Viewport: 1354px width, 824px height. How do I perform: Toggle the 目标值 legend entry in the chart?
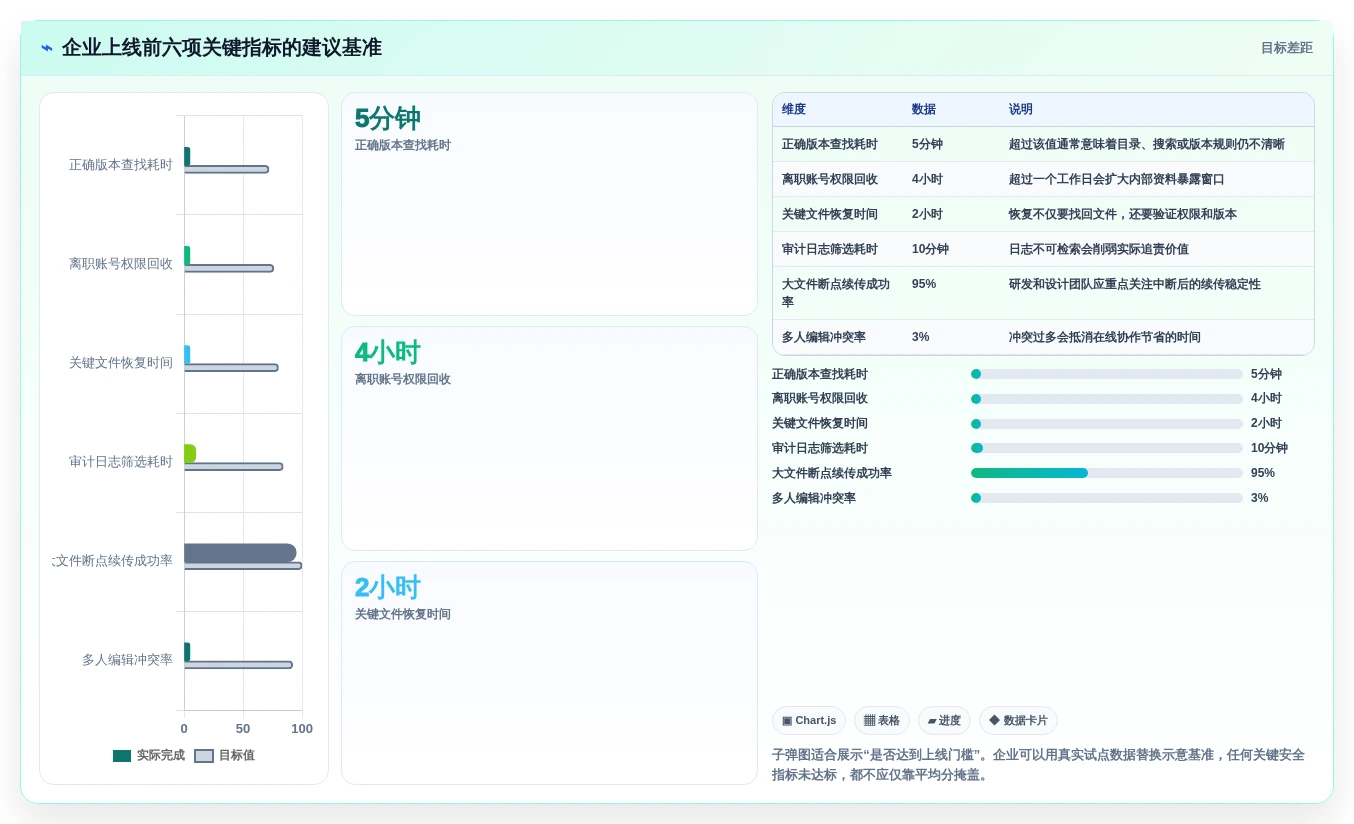225,756
